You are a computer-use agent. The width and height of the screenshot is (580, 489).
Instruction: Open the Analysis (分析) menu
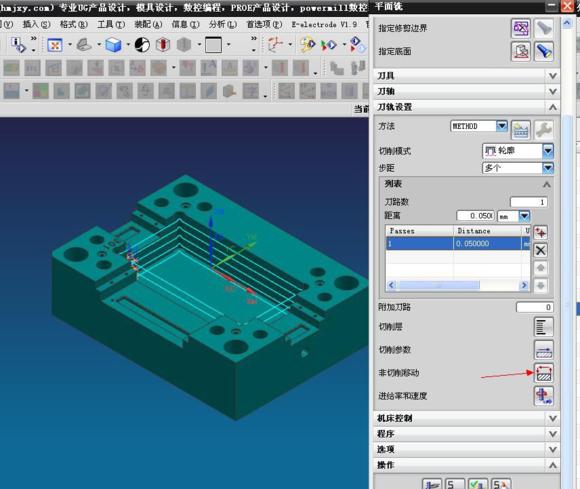[x=222, y=24]
